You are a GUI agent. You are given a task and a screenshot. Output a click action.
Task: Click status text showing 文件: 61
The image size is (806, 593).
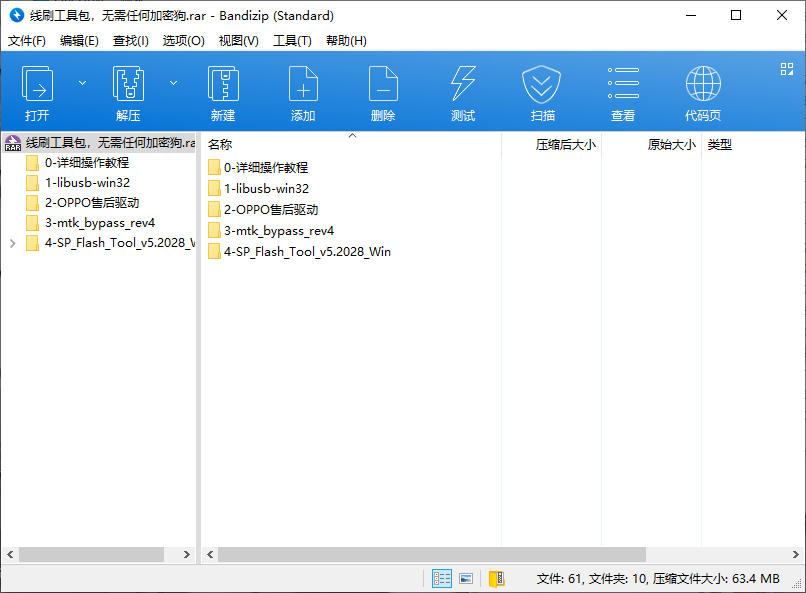point(559,579)
